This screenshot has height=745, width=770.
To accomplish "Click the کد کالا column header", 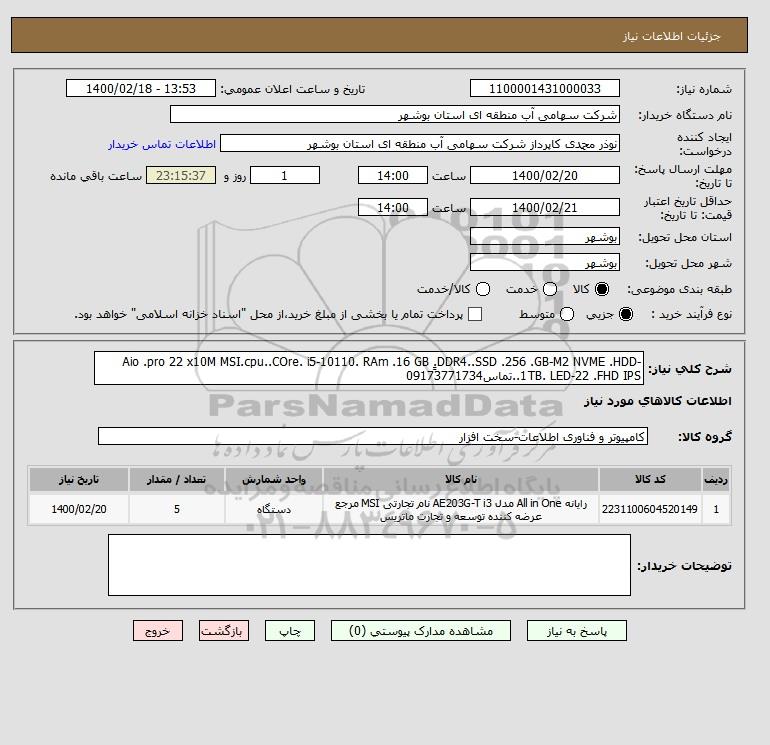I will 650,479.
